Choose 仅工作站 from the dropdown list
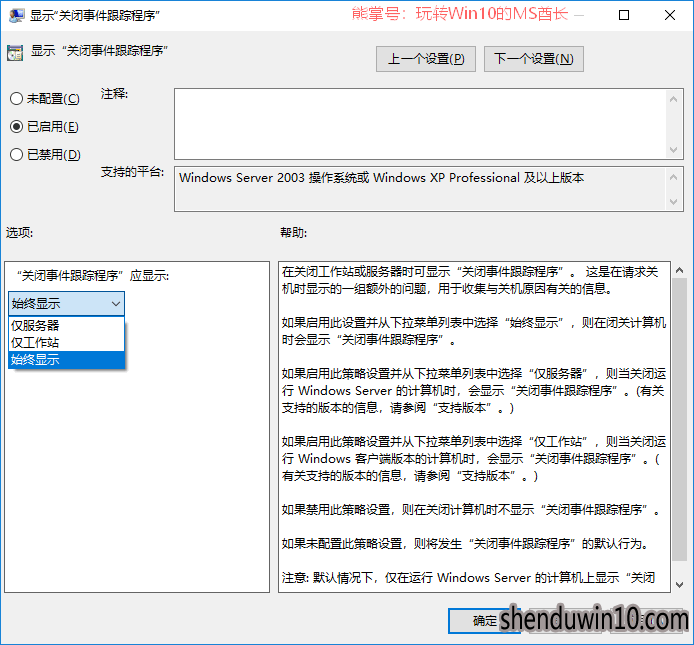 [66, 342]
